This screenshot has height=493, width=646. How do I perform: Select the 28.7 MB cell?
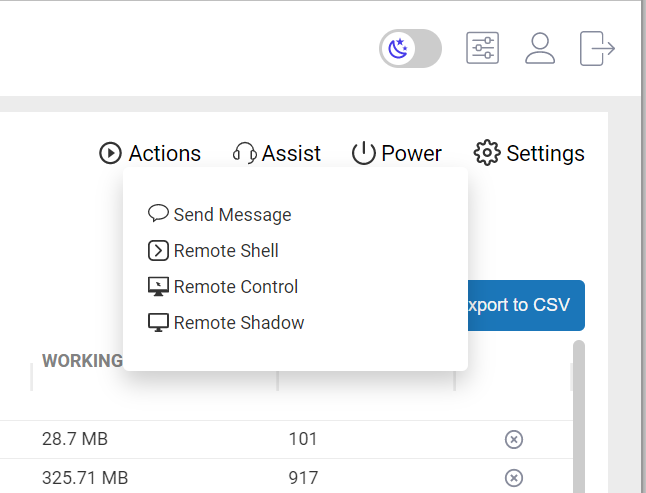pyautogui.click(x=75, y=439)
